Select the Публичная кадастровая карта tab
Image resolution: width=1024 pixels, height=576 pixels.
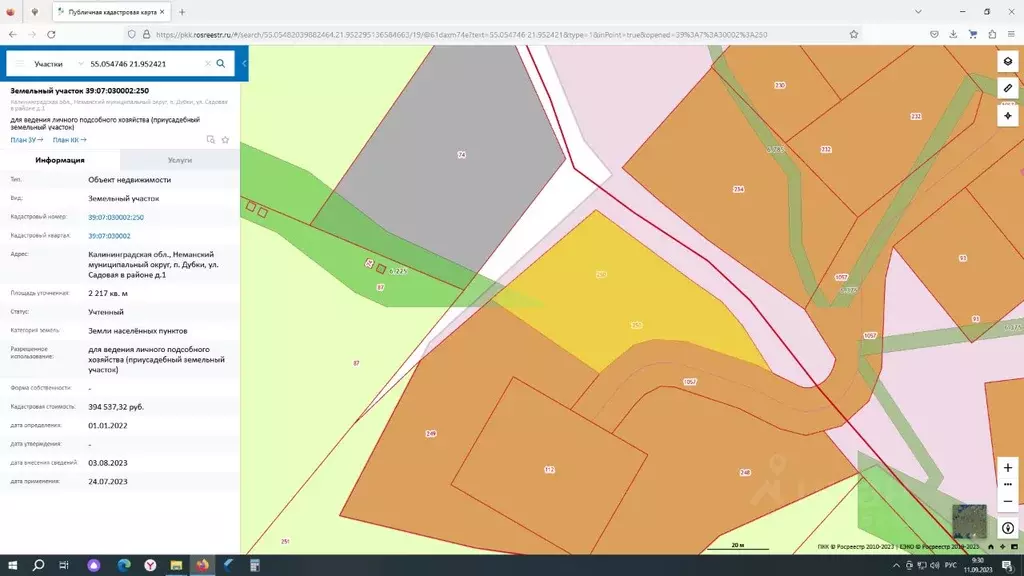pyautogui.click(x=112, y=12)
